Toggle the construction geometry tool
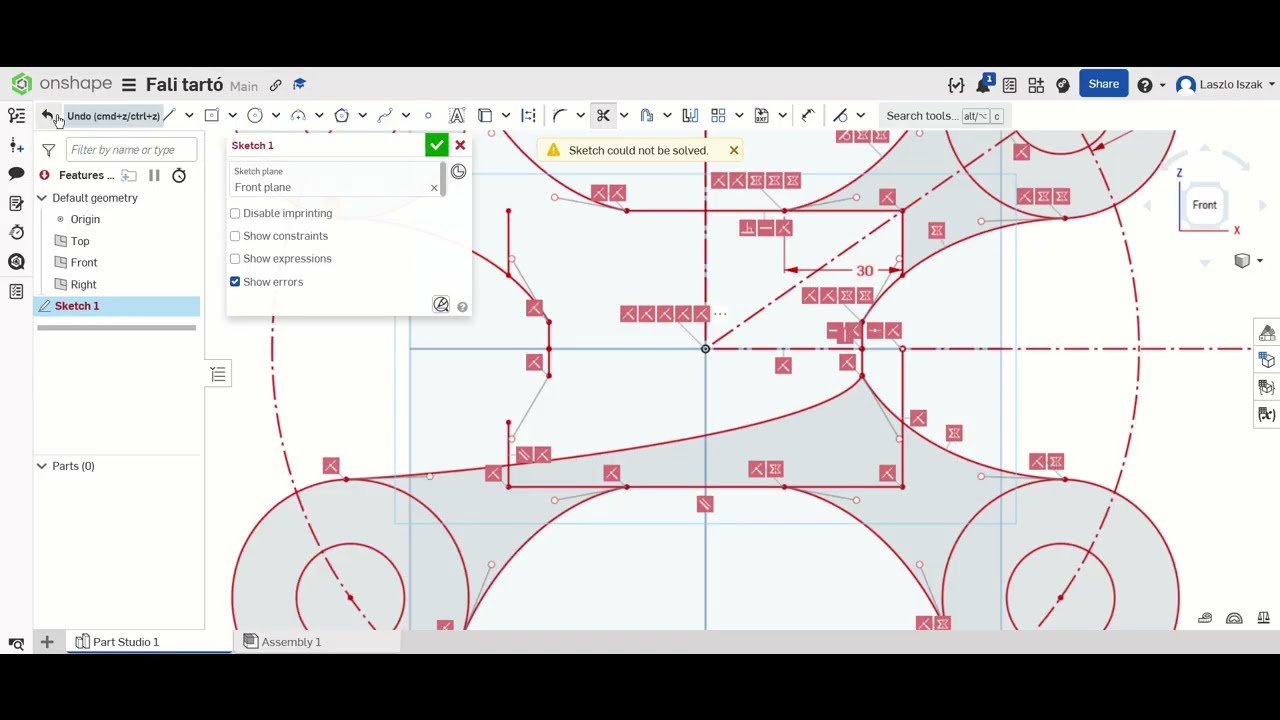The width and height of the screenshot is (1280, 720). tap(529, 116)
